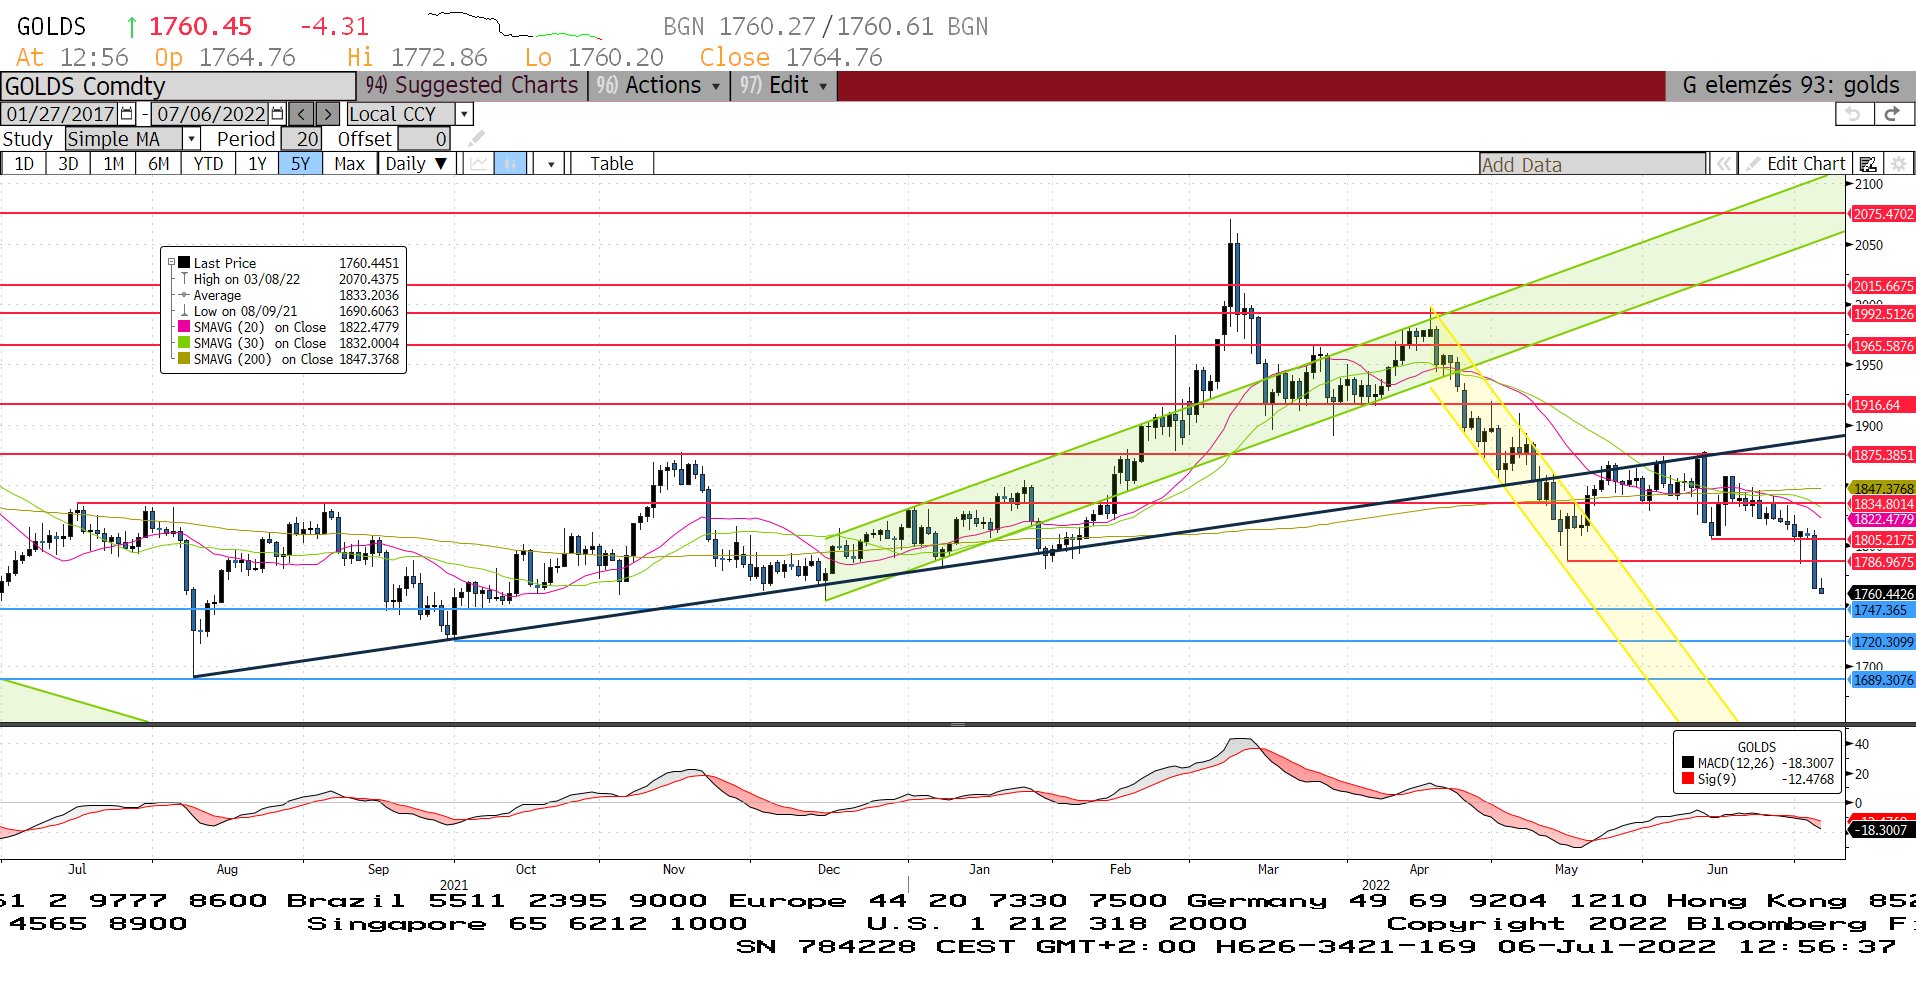Open chart settings gear icon
This screenshot has width=1916, height=1002.
click(1898, 164)
